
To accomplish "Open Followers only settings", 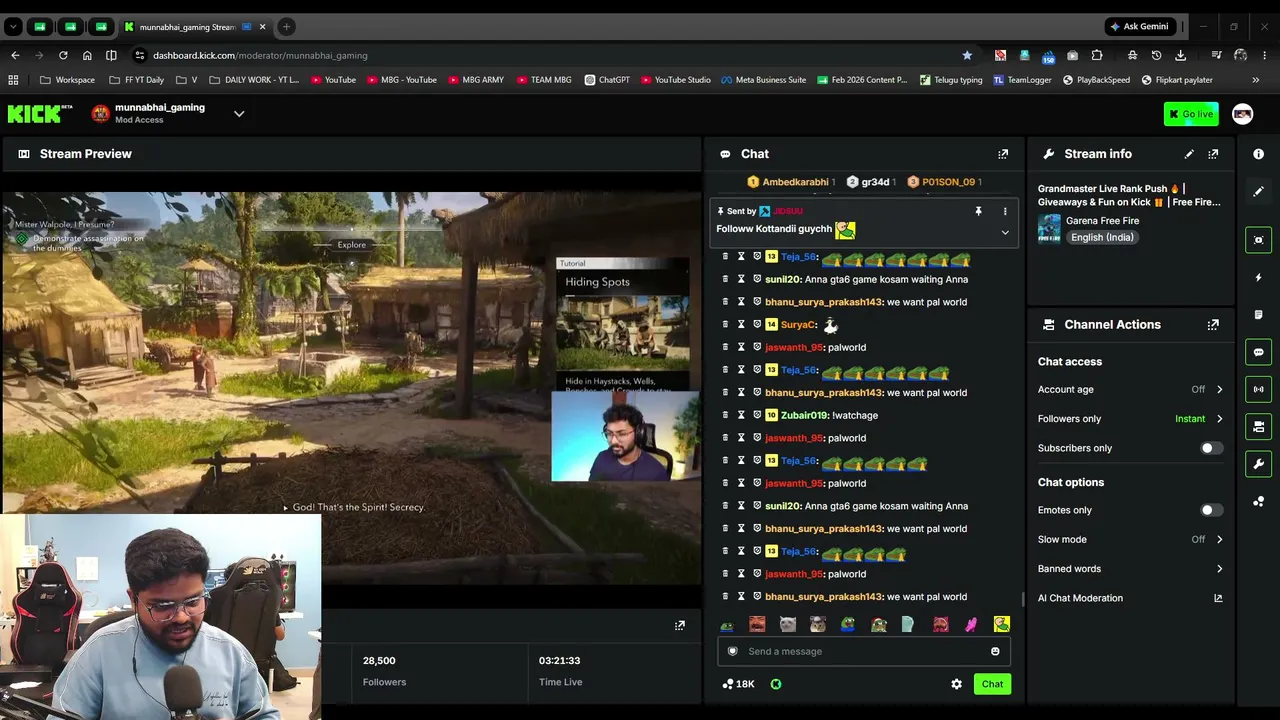I will [1131, 419].
